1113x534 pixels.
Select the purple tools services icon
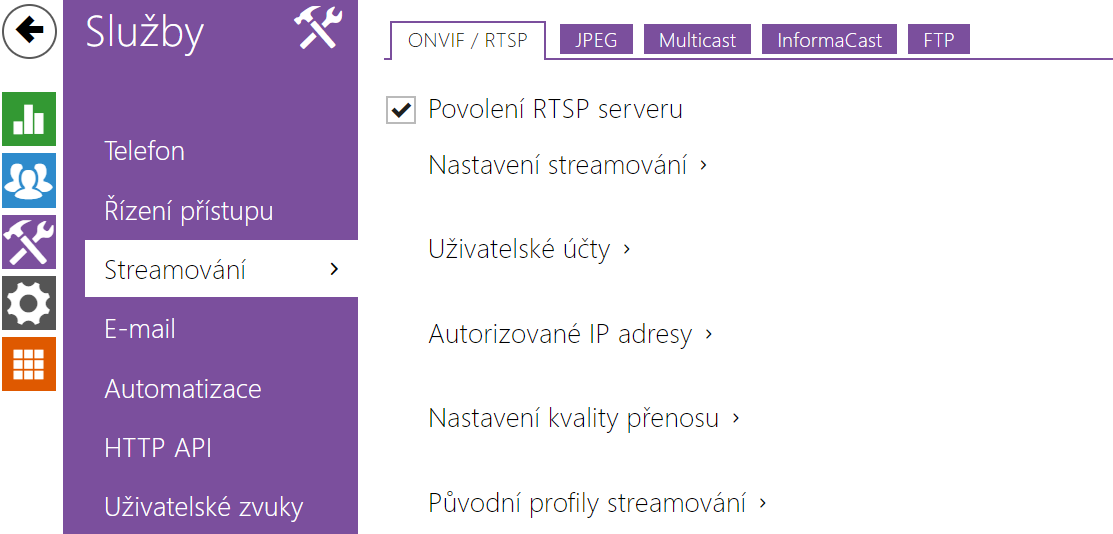29,241
